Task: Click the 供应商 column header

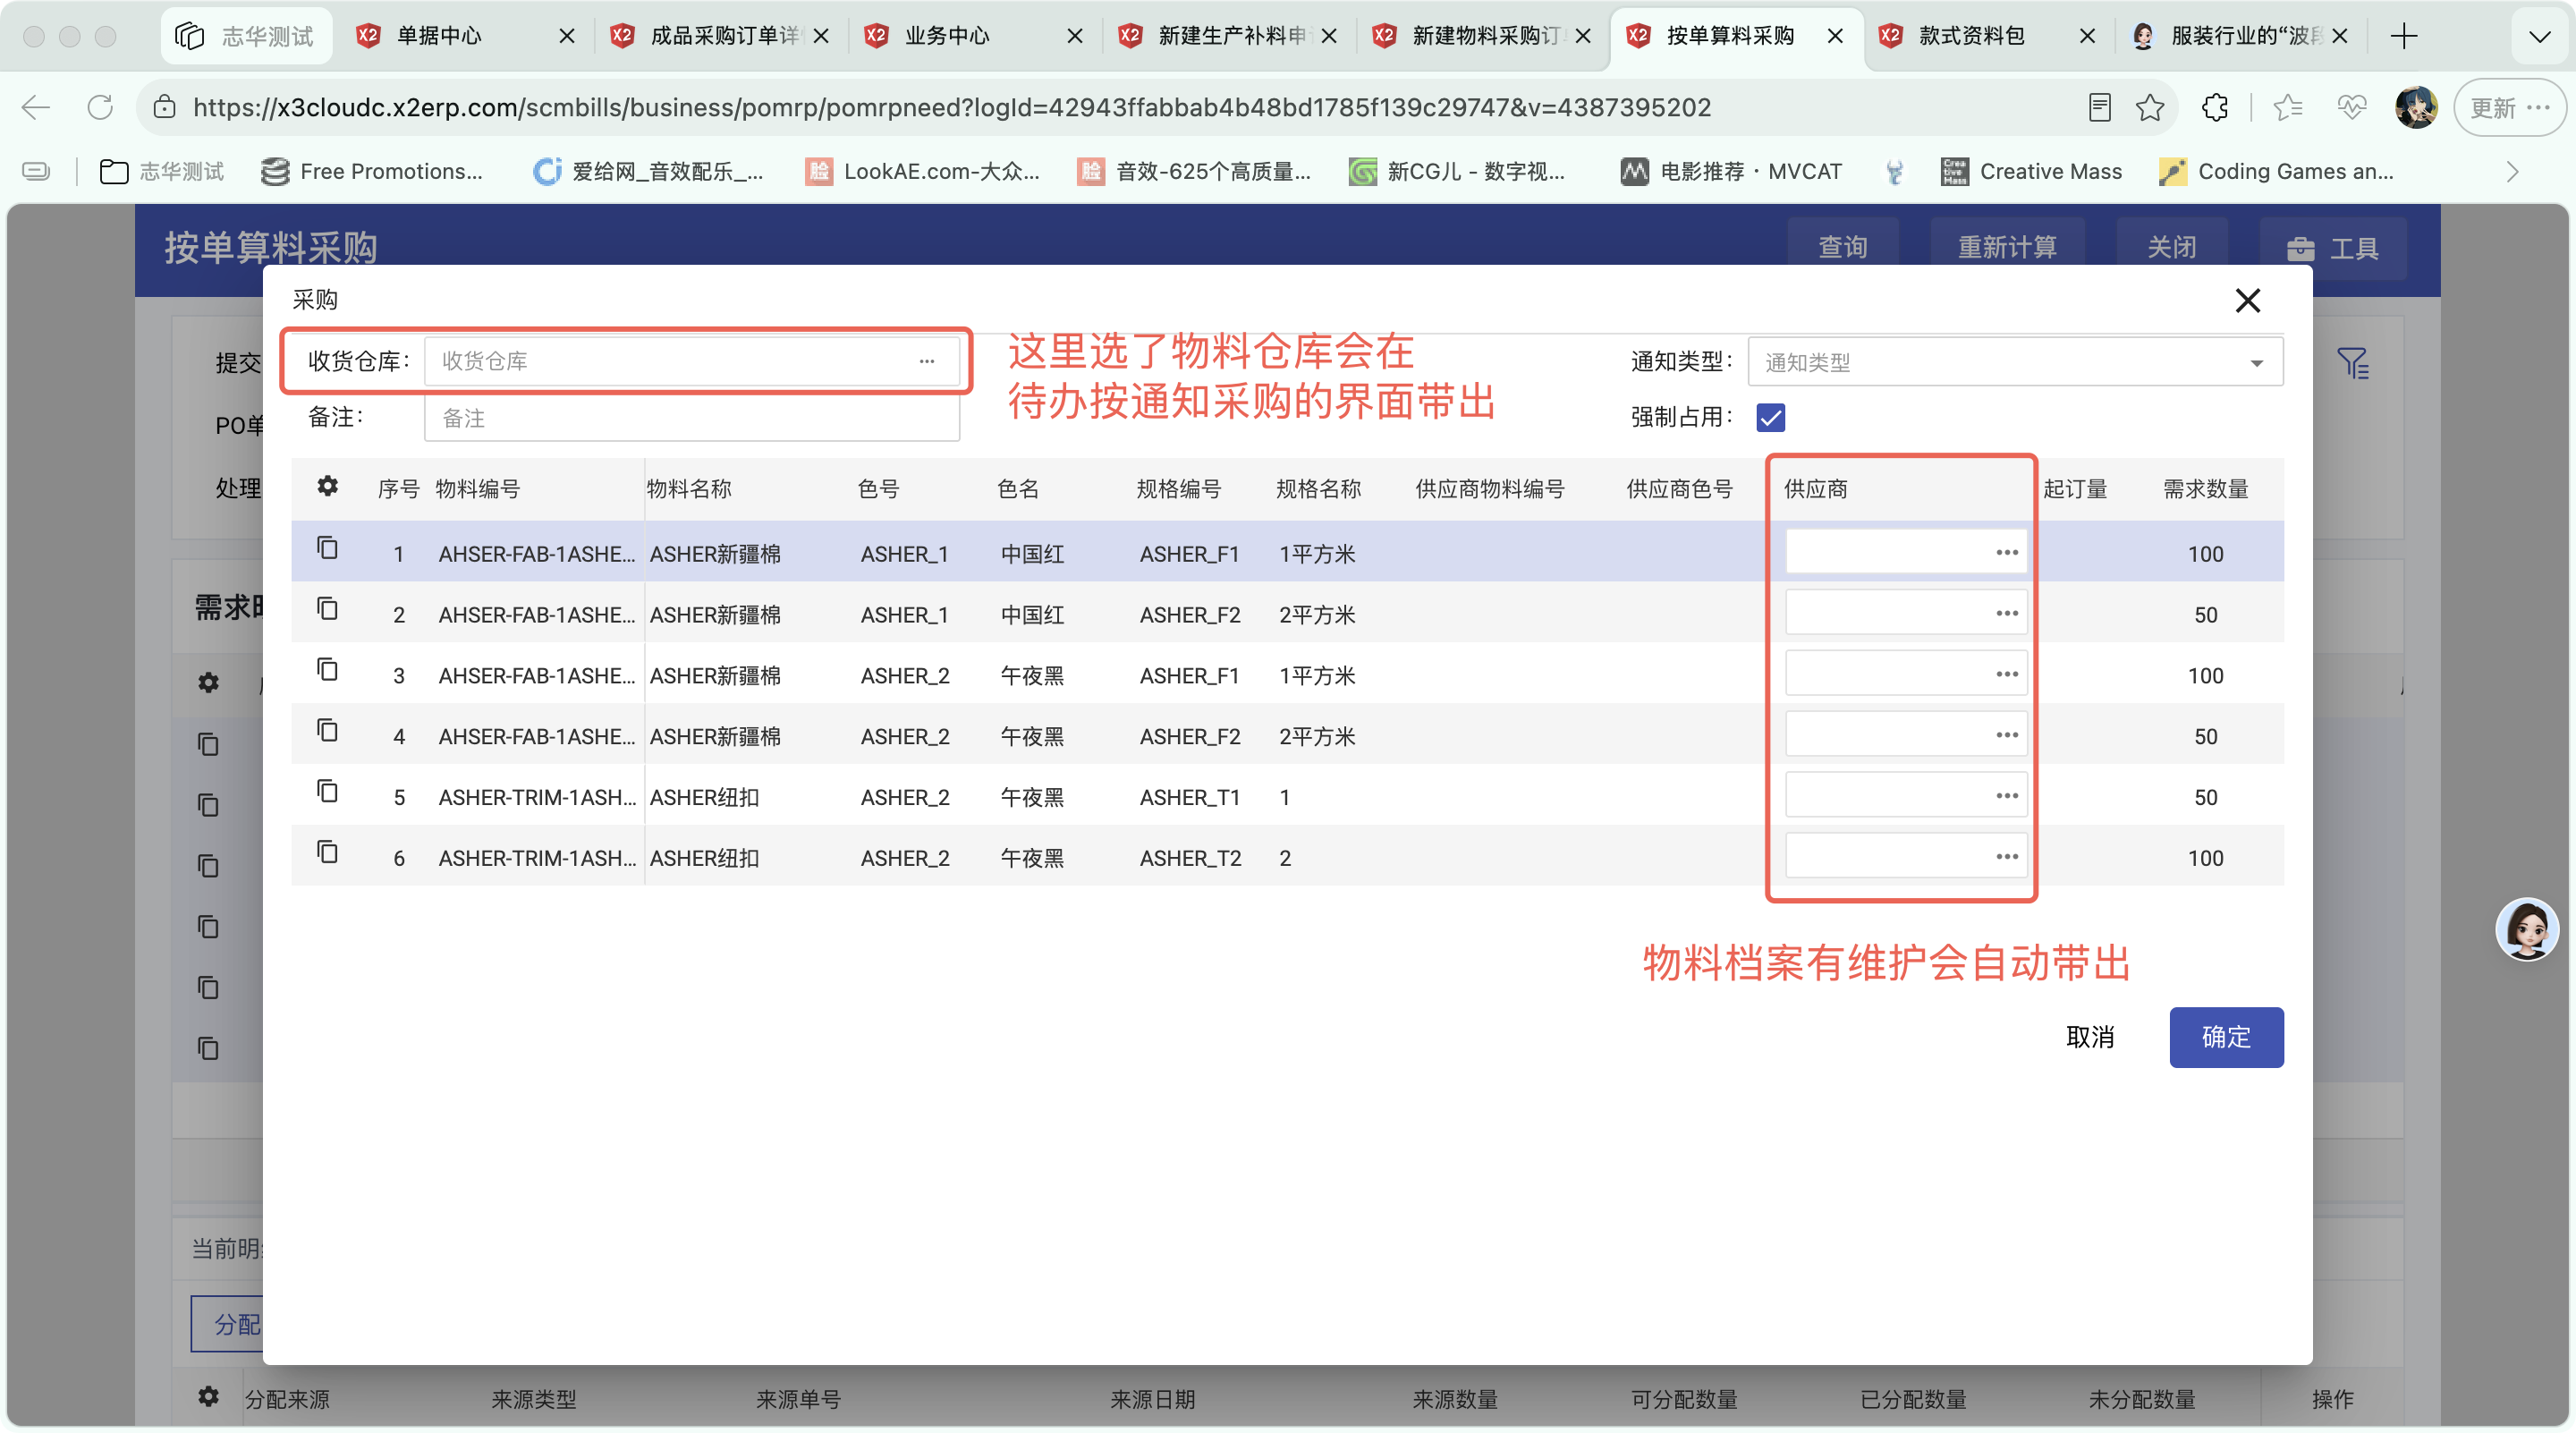Action: click(1815, 489)
